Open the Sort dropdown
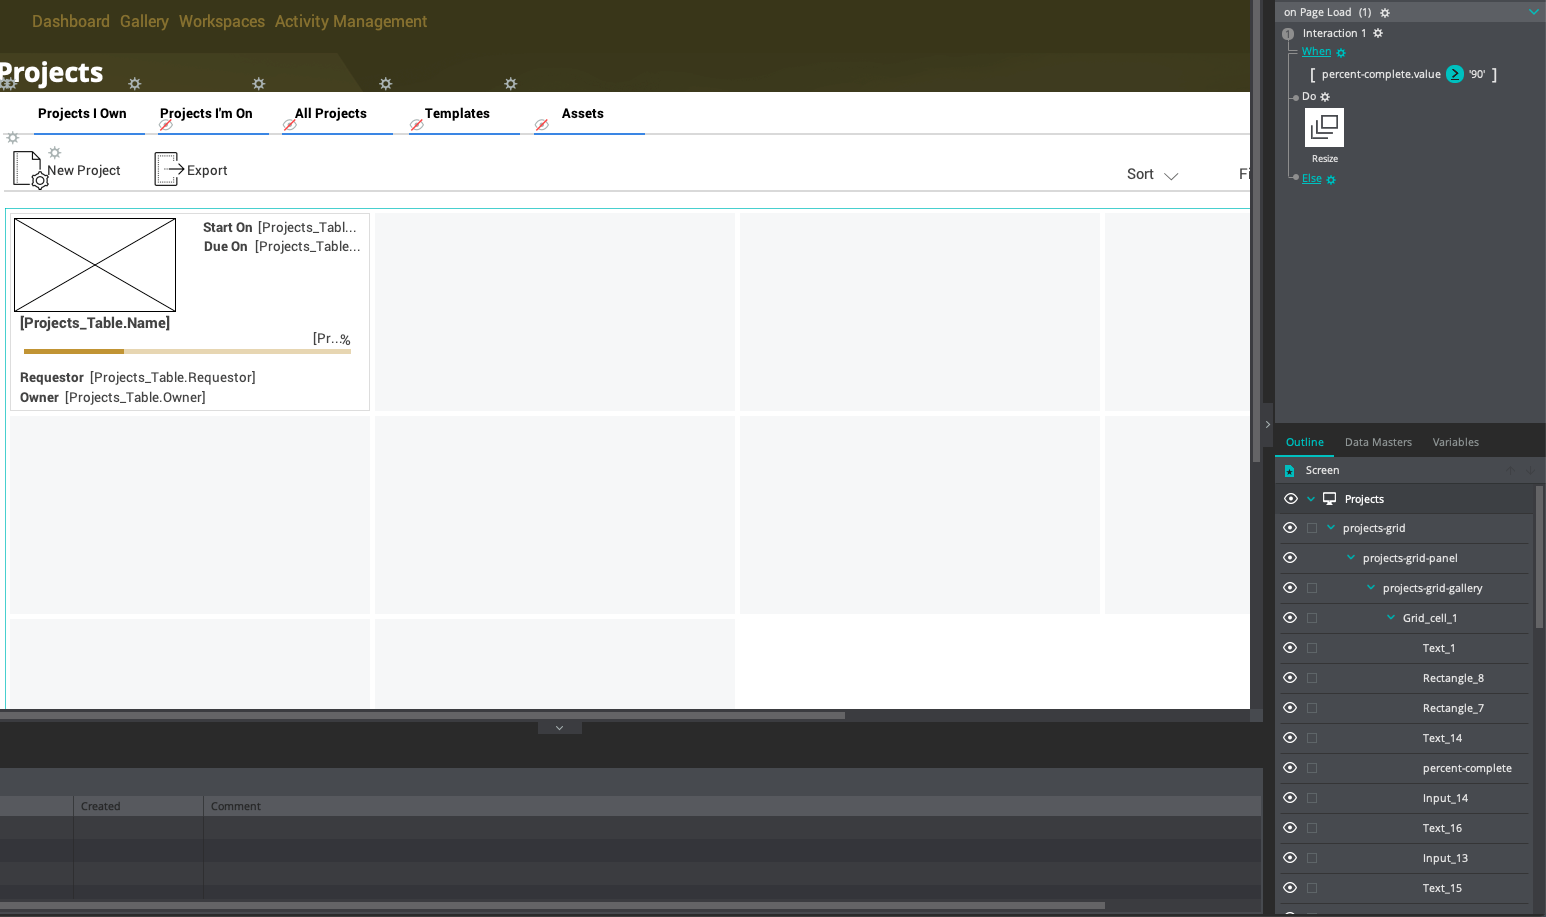Viewport: 1546px width, 917px height. (x=1152, y=174)
